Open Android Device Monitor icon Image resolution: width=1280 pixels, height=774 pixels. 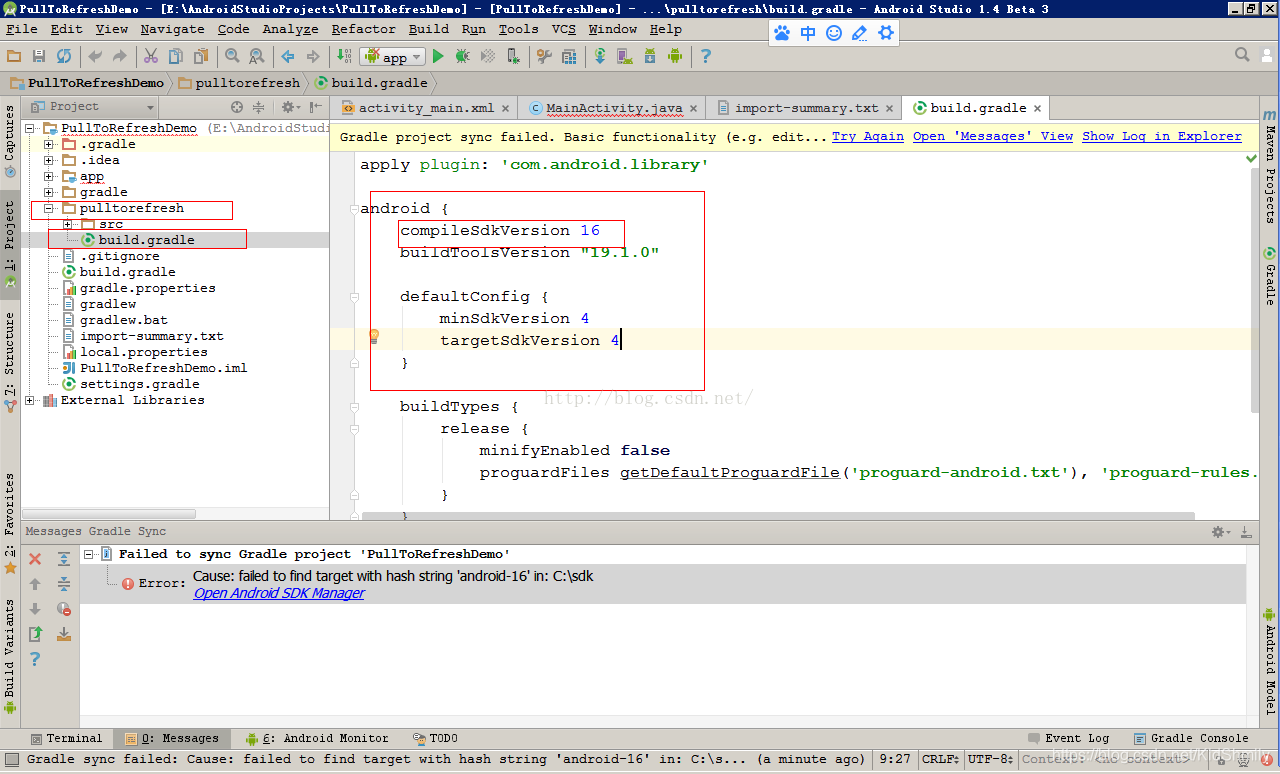[x=675, y=56]
